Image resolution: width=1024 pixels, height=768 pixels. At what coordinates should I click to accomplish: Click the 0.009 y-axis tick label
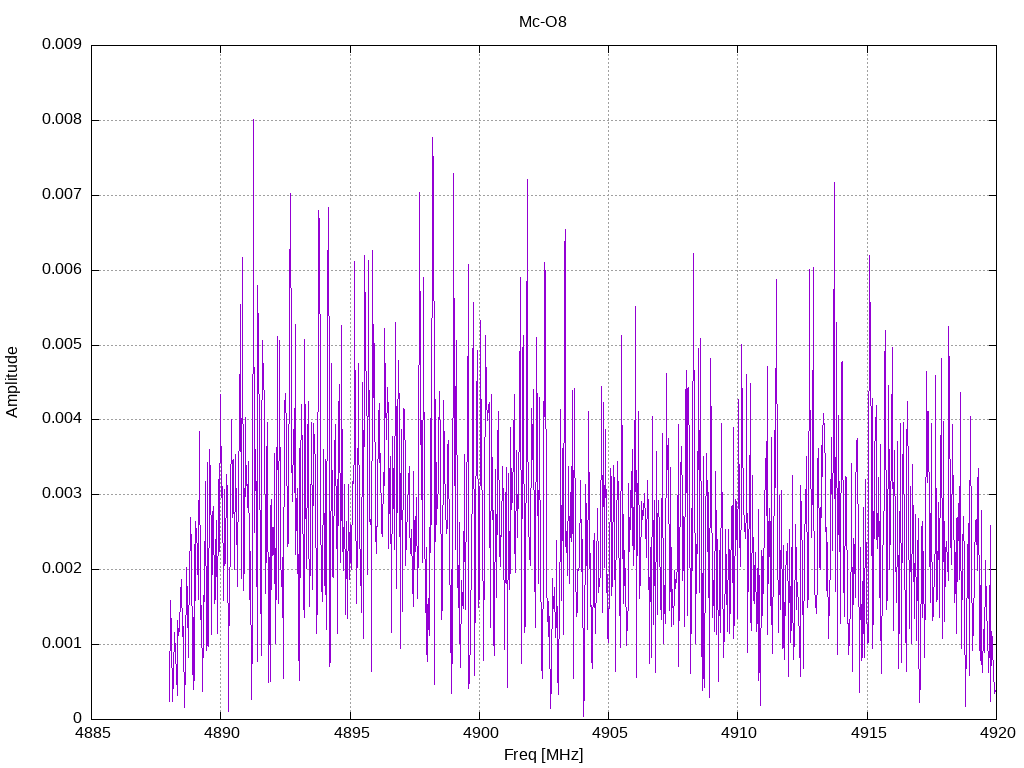point(62,44)
